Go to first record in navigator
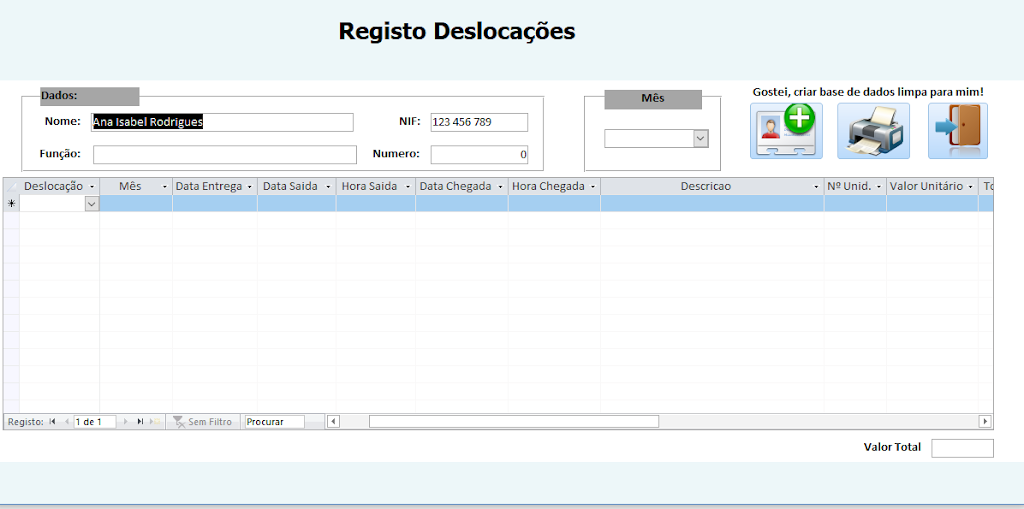Viewport: 1024px width, 509px height. pos(52,422)
